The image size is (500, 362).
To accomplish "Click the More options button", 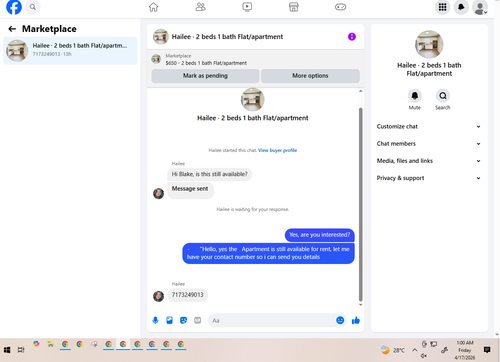I will tap(310, 76).
